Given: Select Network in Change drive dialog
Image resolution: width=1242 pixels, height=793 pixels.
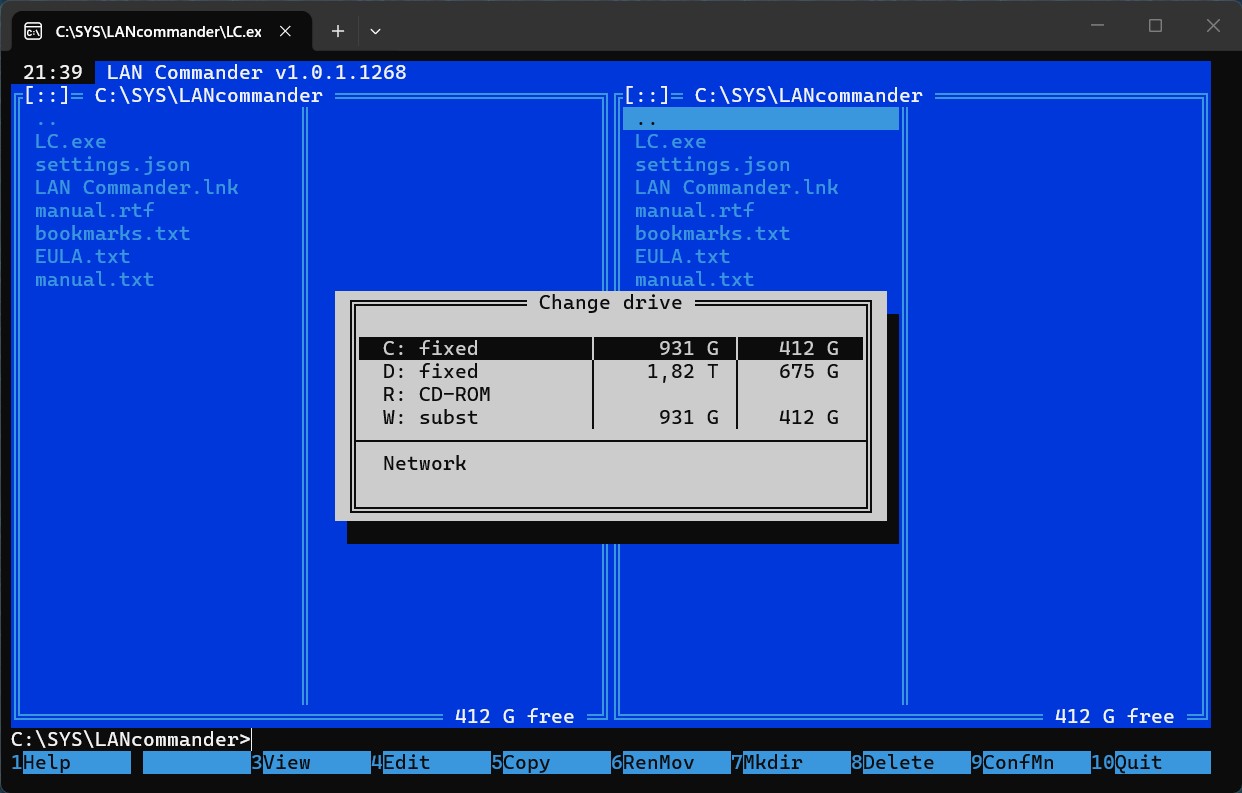Looking at the screenshot, I should (425, 463).
